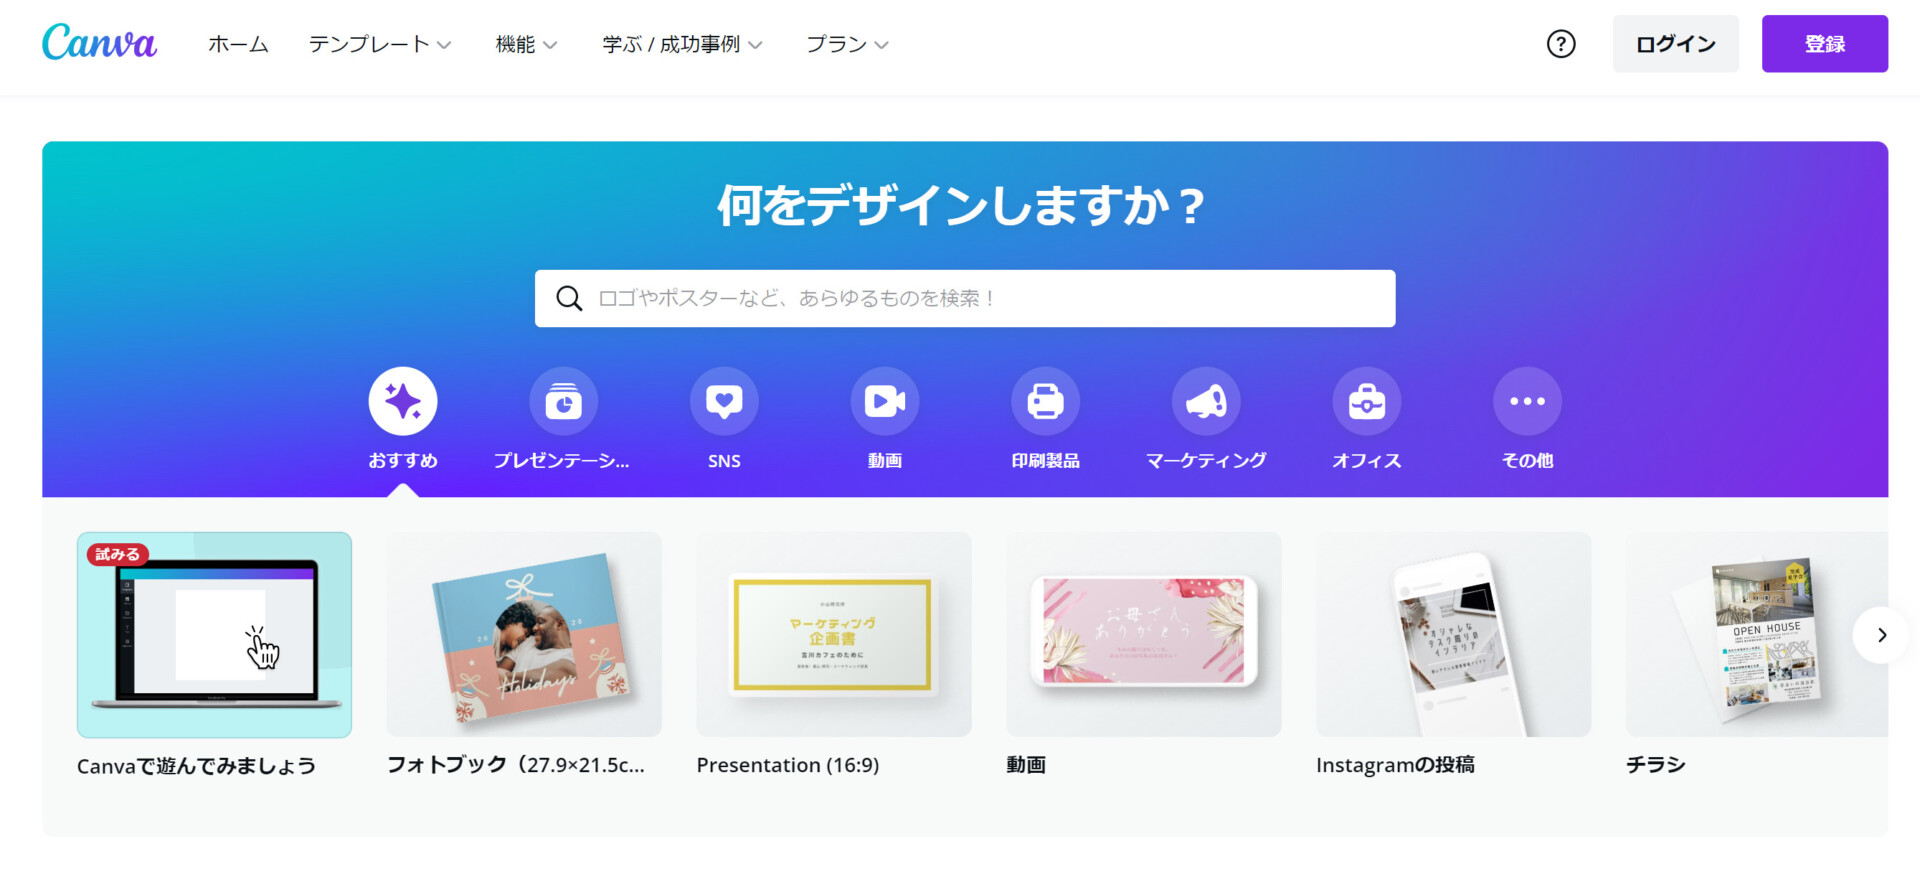Select the オフィス briefcase category icon

pyautogui.click(x=1367, y=401)
